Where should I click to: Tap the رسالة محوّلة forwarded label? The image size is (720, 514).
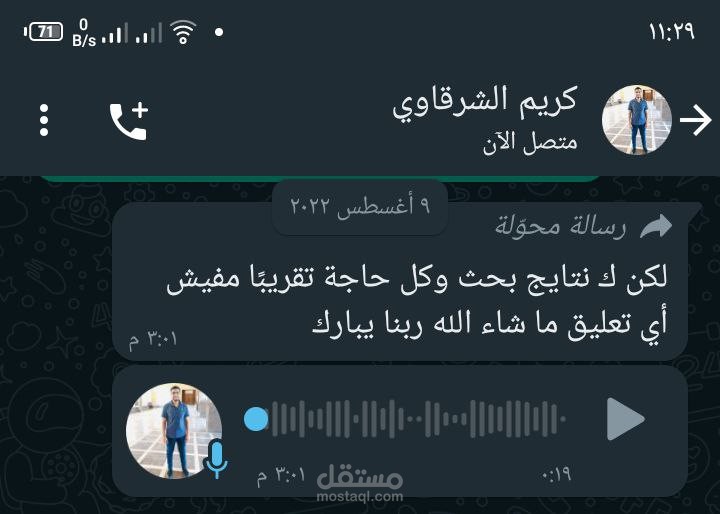coord(560,226)
